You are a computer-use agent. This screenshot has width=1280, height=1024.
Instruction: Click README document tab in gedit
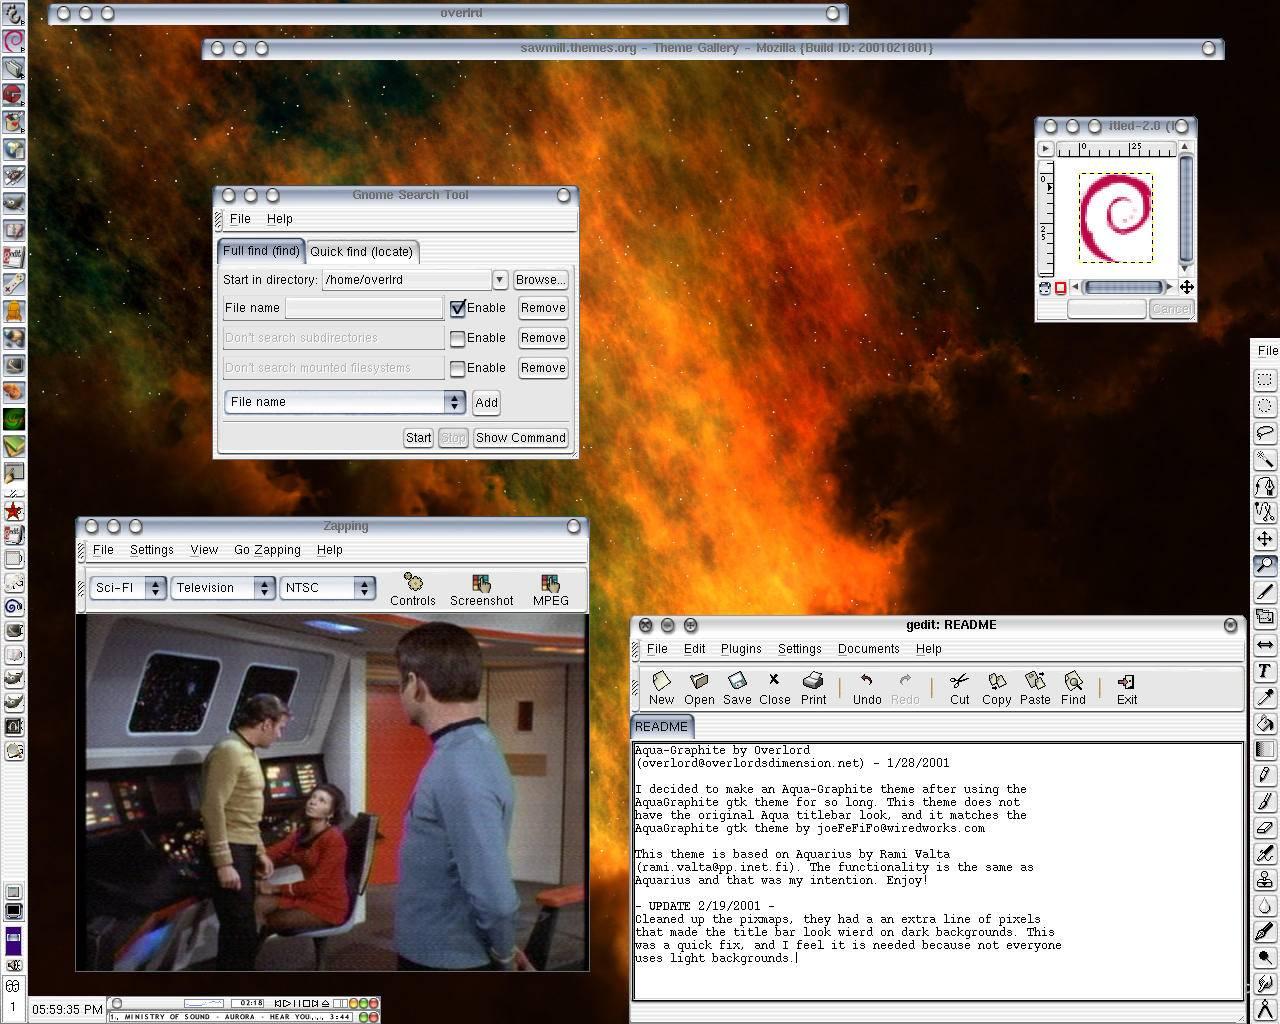tap(661, 727)
